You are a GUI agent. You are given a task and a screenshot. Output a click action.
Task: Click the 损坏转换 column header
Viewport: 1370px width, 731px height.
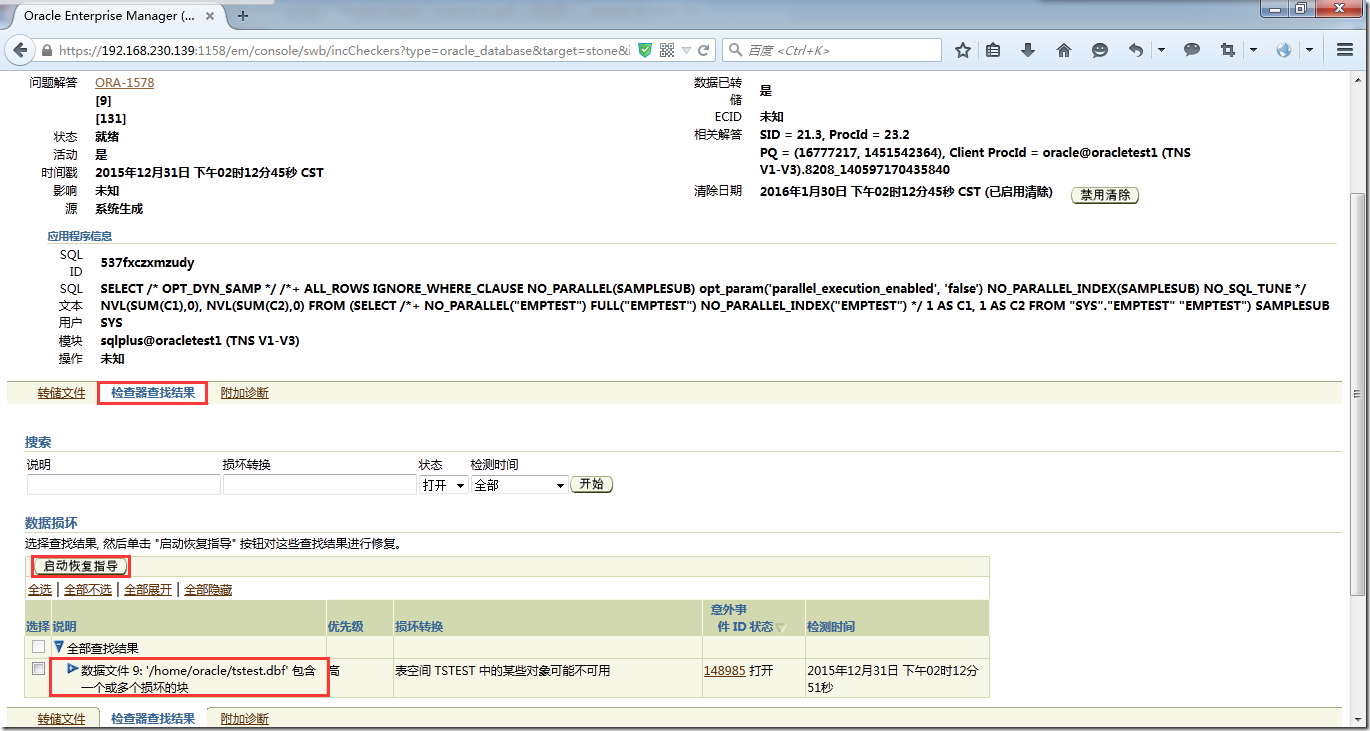point(420,627)
